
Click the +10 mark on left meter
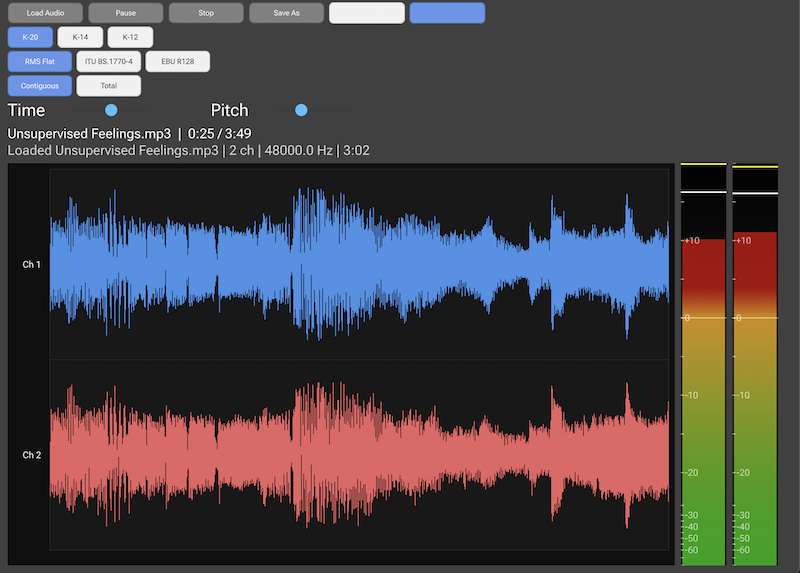692,240
